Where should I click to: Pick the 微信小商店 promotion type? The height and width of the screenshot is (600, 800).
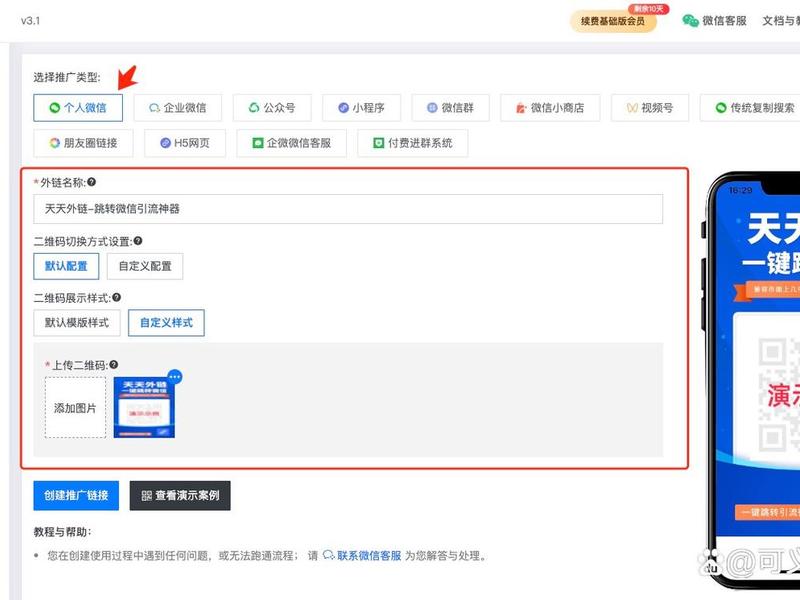[550, 108]
